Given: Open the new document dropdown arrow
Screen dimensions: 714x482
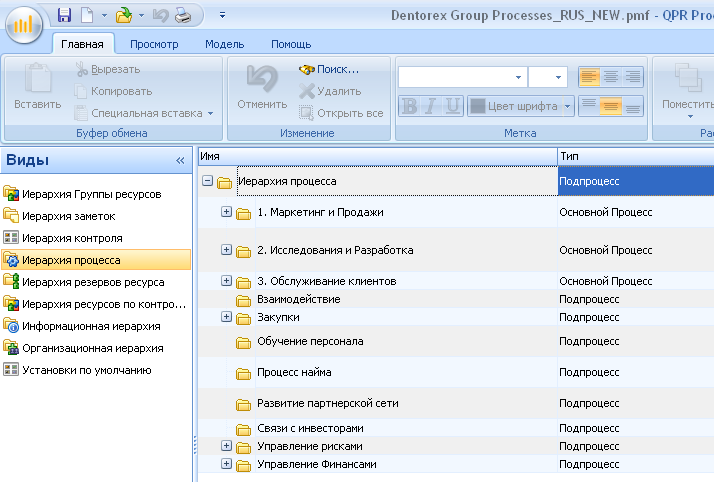Looking at the screenshot, I should point(104,15).
